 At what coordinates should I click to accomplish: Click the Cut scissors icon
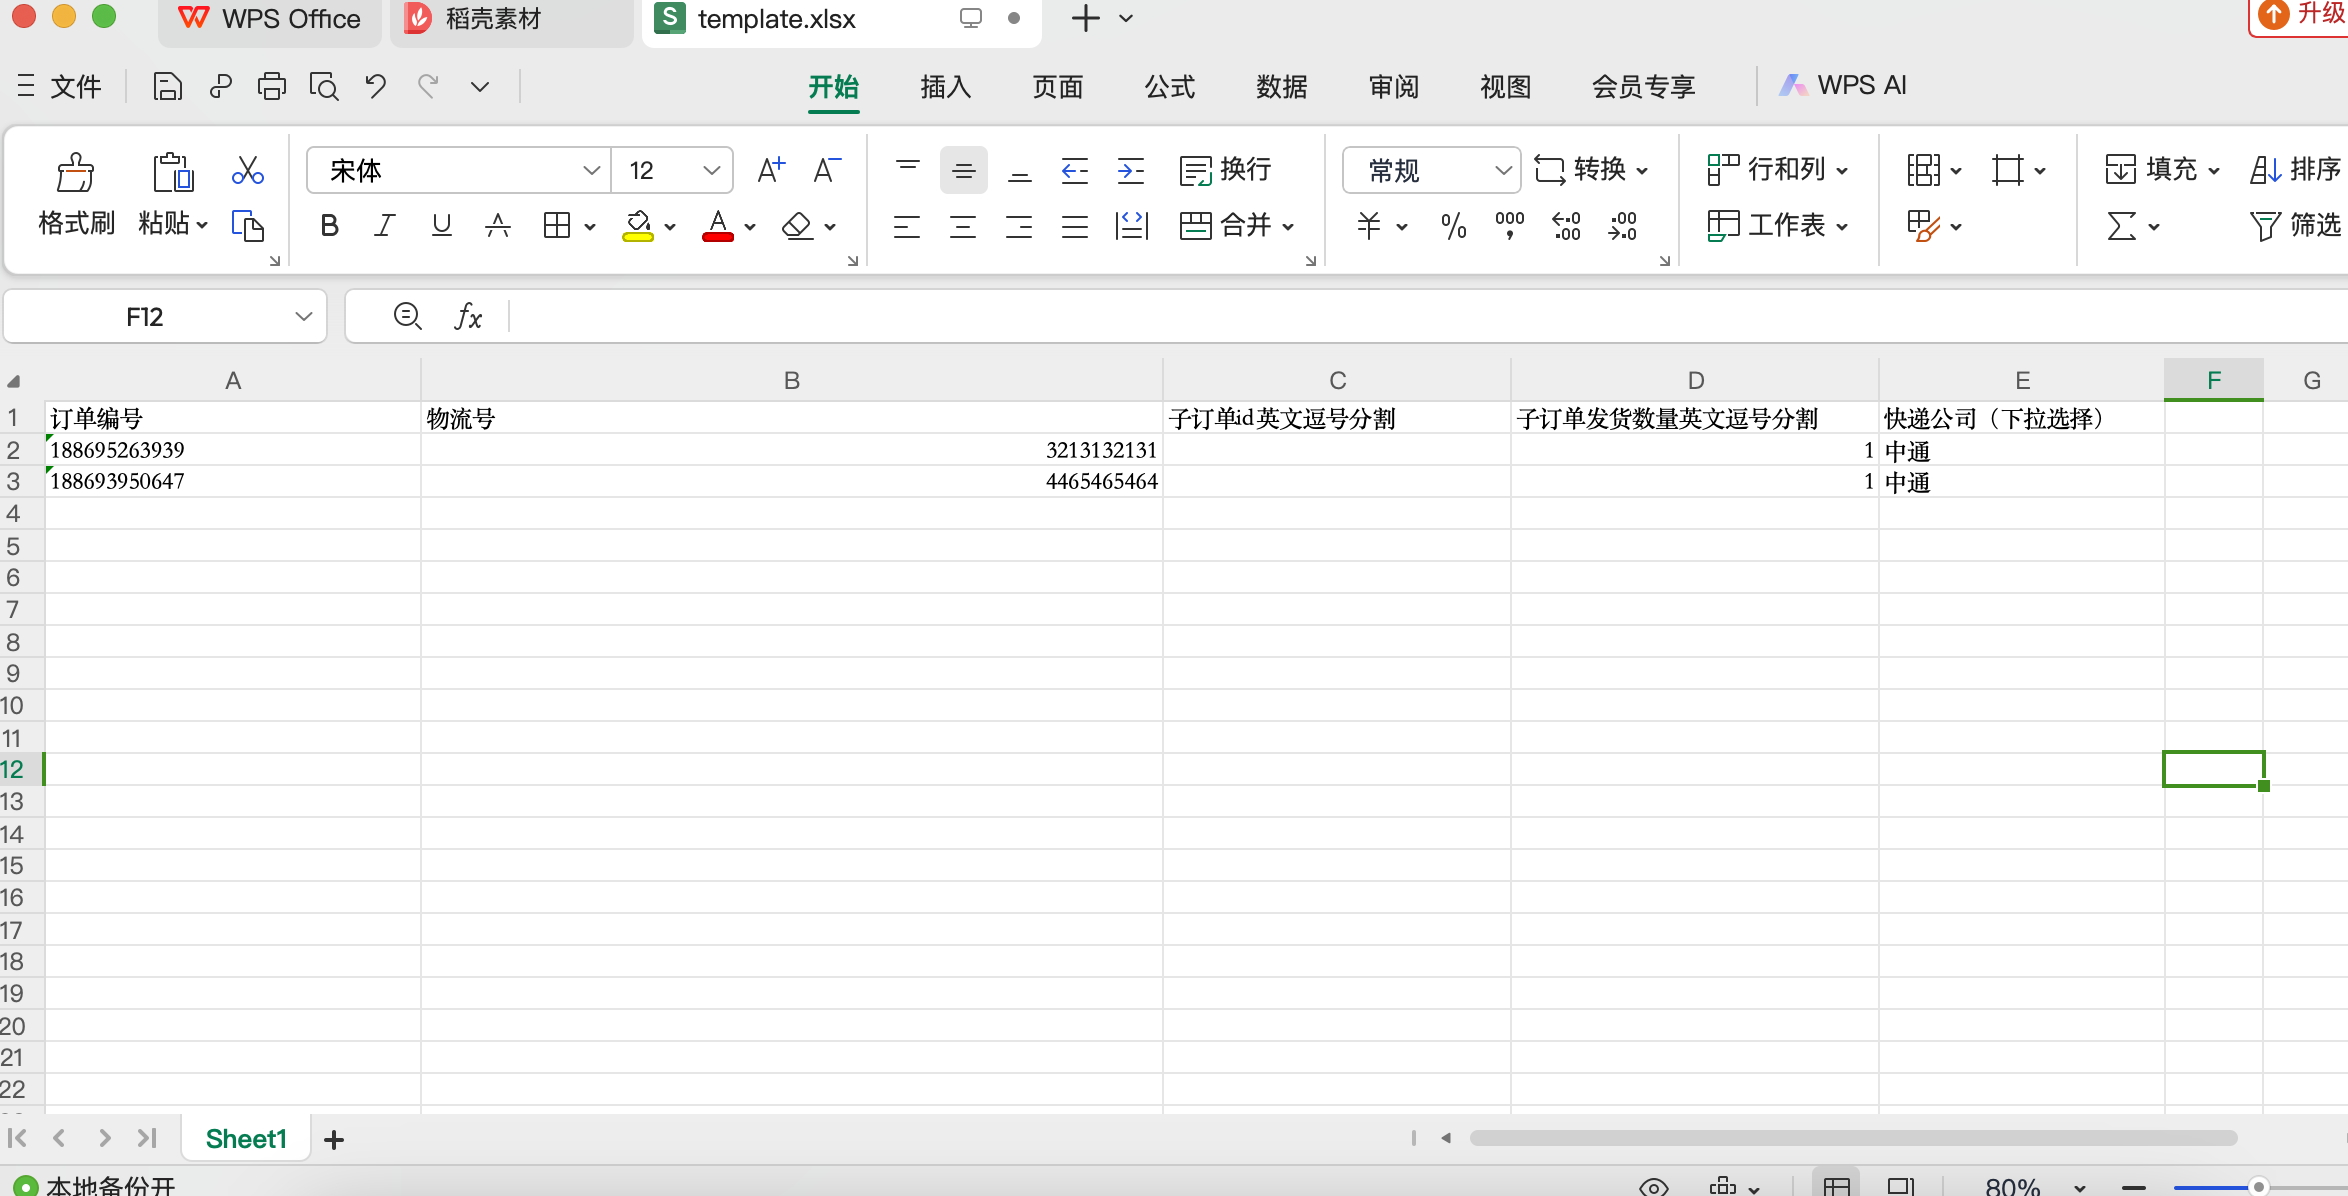(x=247, y=170)
